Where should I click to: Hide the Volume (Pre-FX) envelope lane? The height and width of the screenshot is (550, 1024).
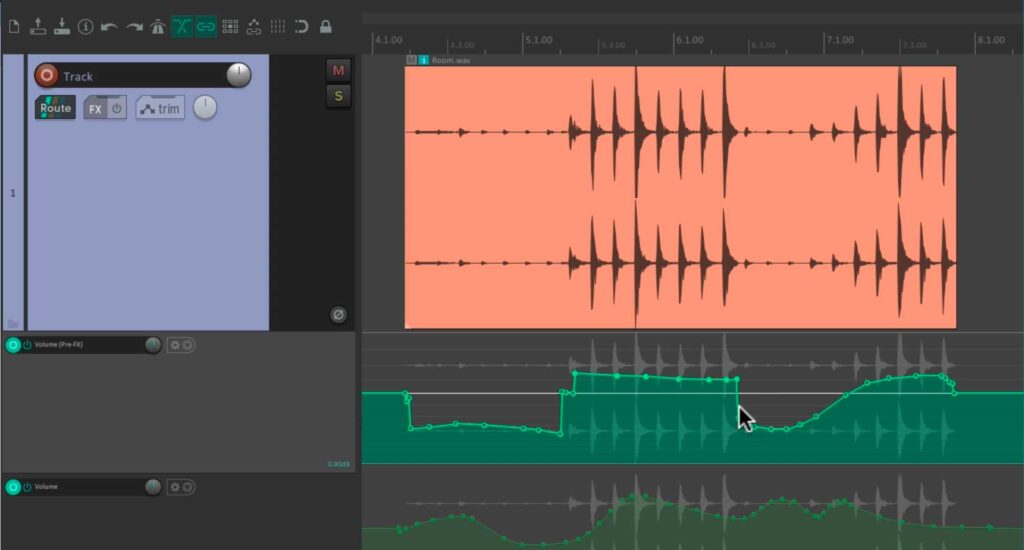click(187, 345)
